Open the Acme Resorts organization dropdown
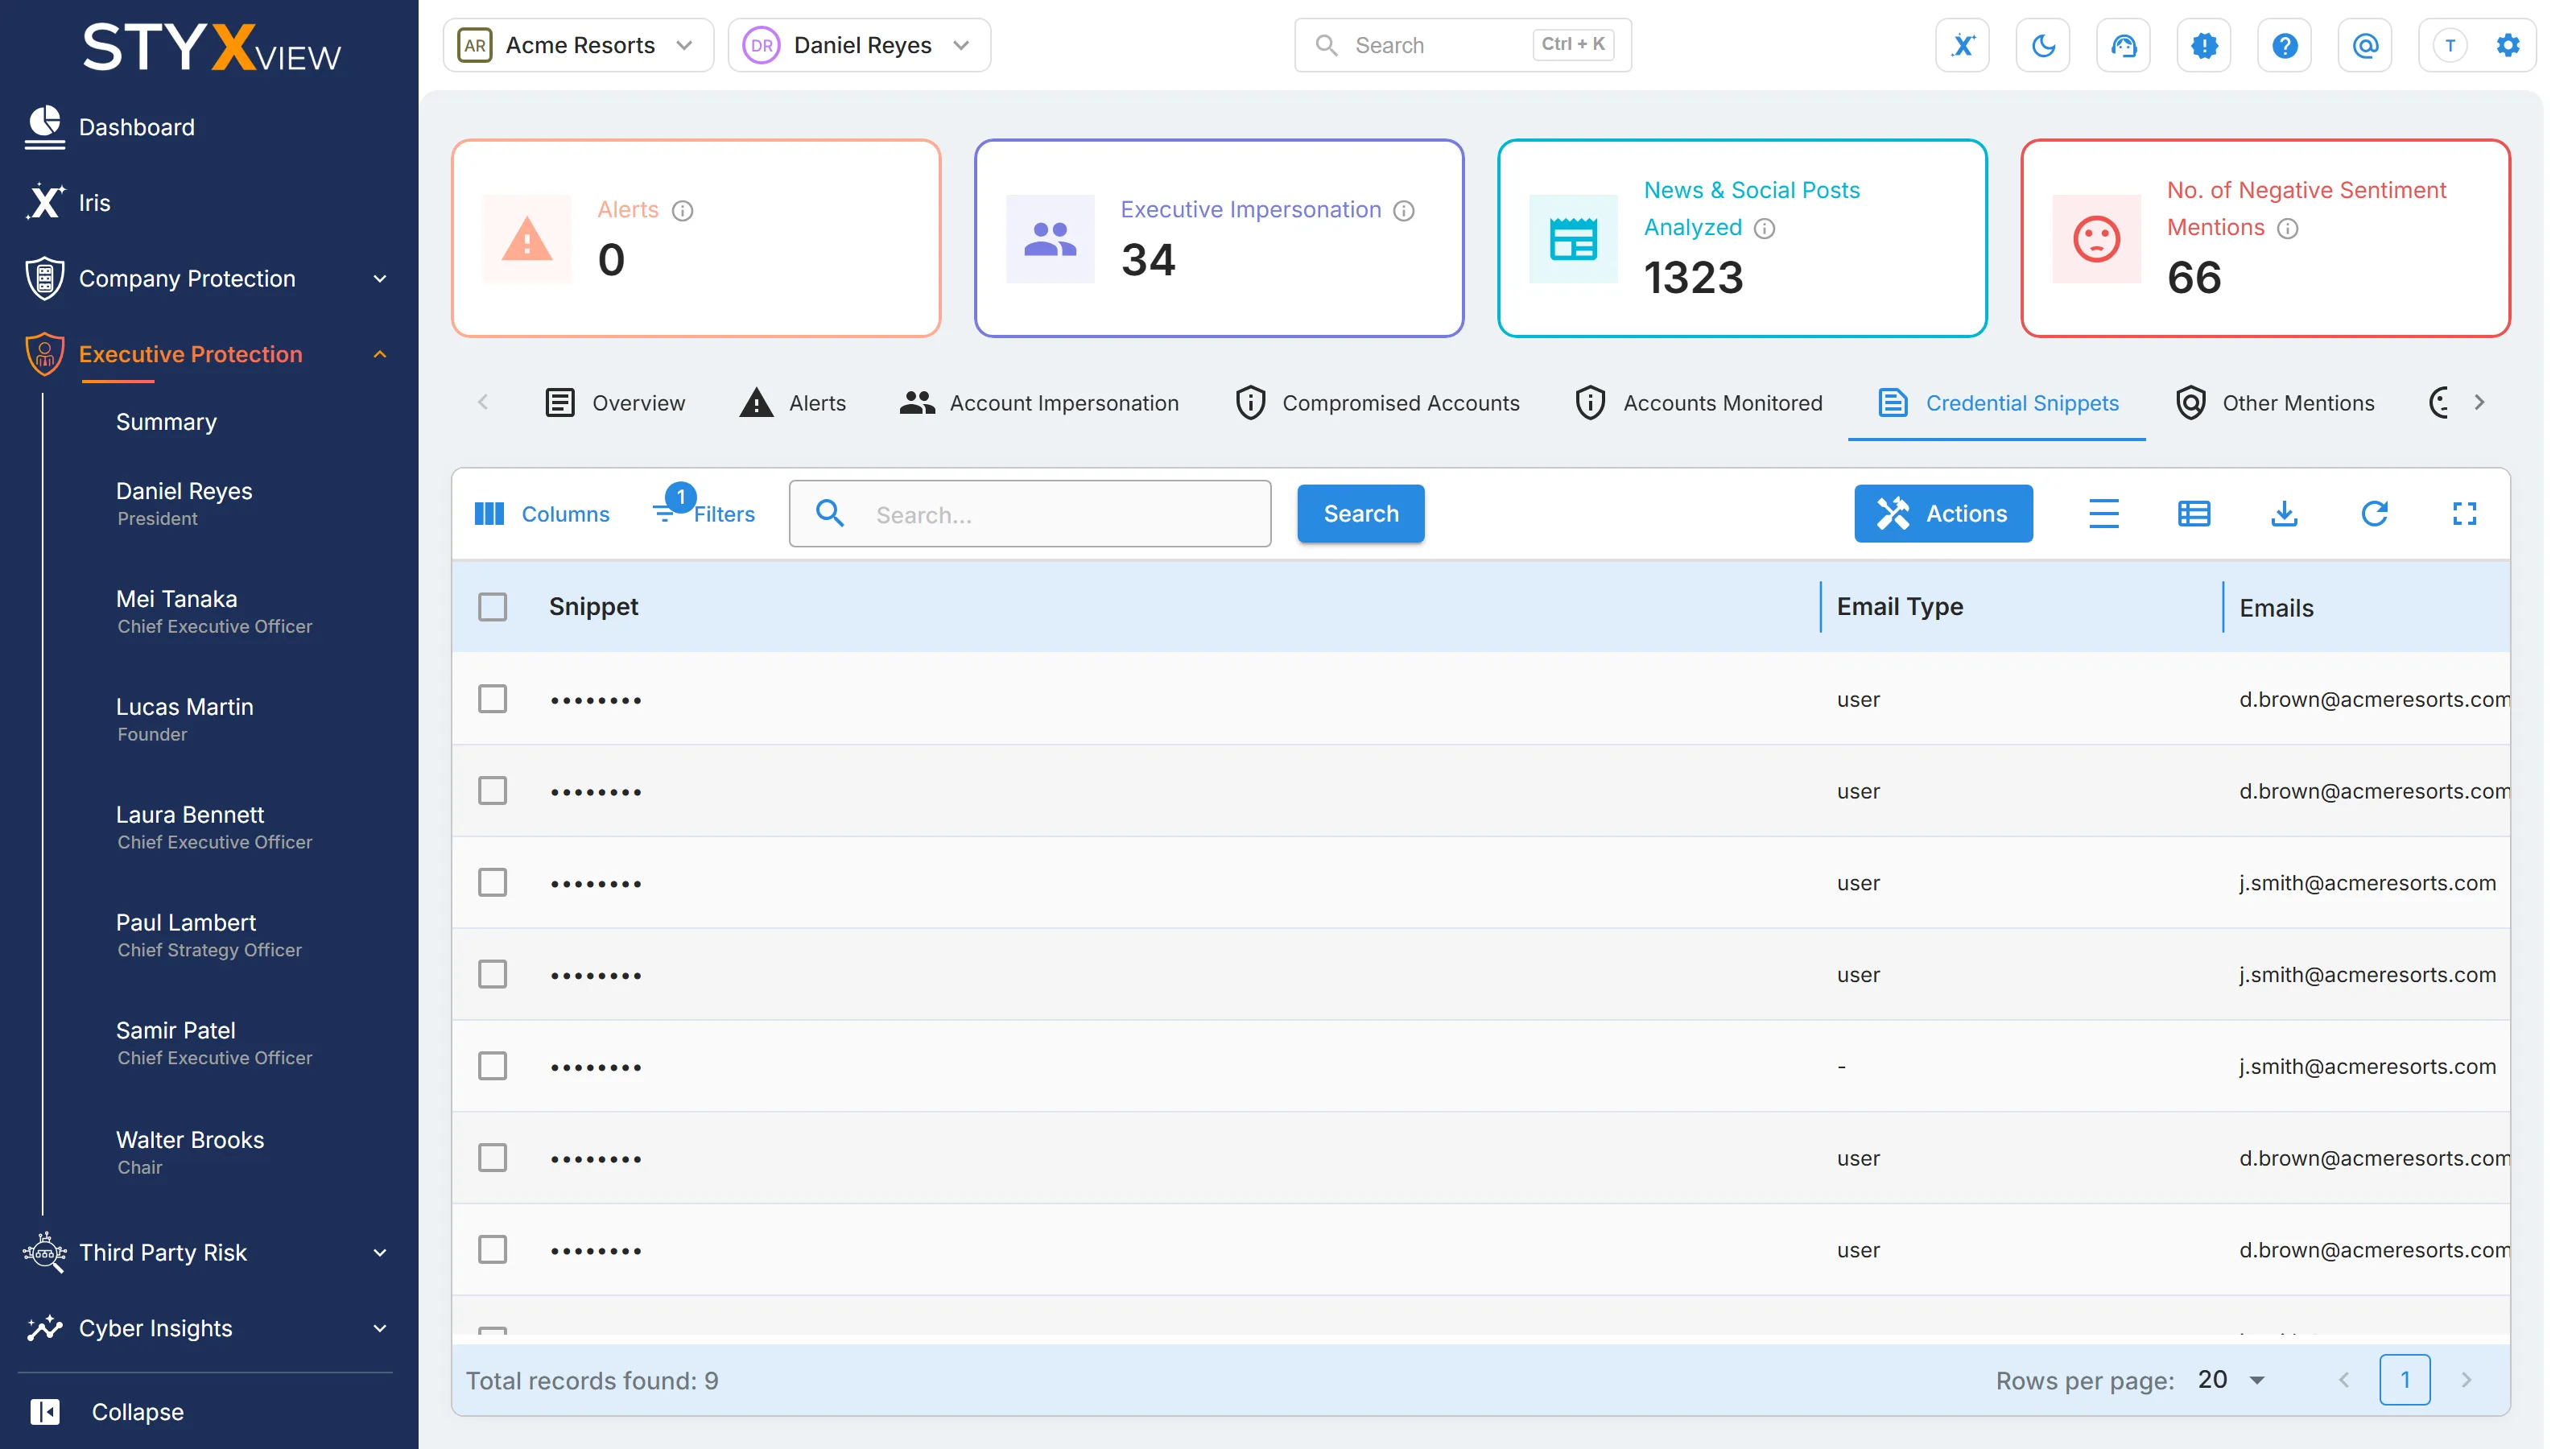This screenshot has width=2576, height=1449. coord(578,45)
